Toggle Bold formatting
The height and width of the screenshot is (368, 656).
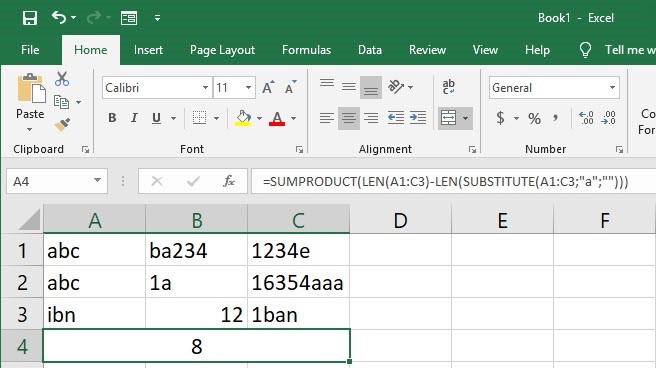click(x=112, y=118)
